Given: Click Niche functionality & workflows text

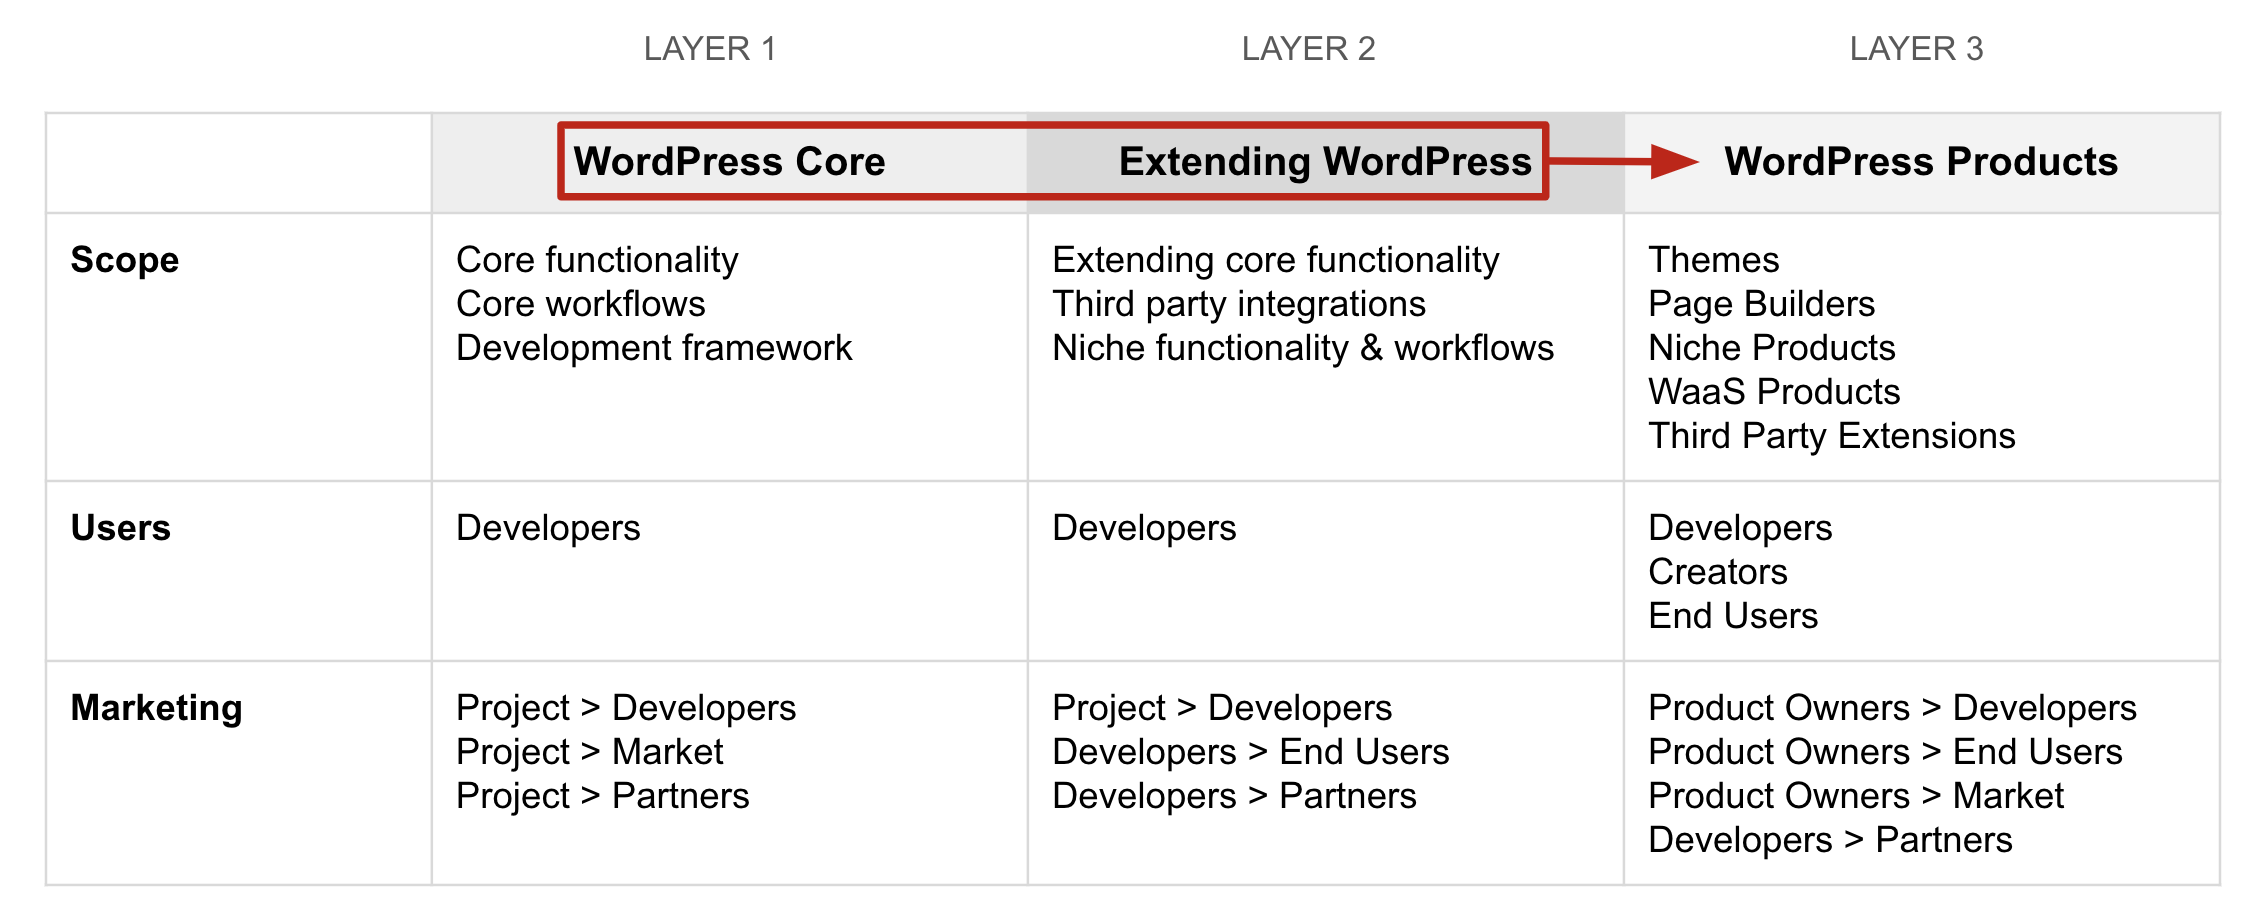Looking at the screenshot, I should click(x=1303, y=348).
